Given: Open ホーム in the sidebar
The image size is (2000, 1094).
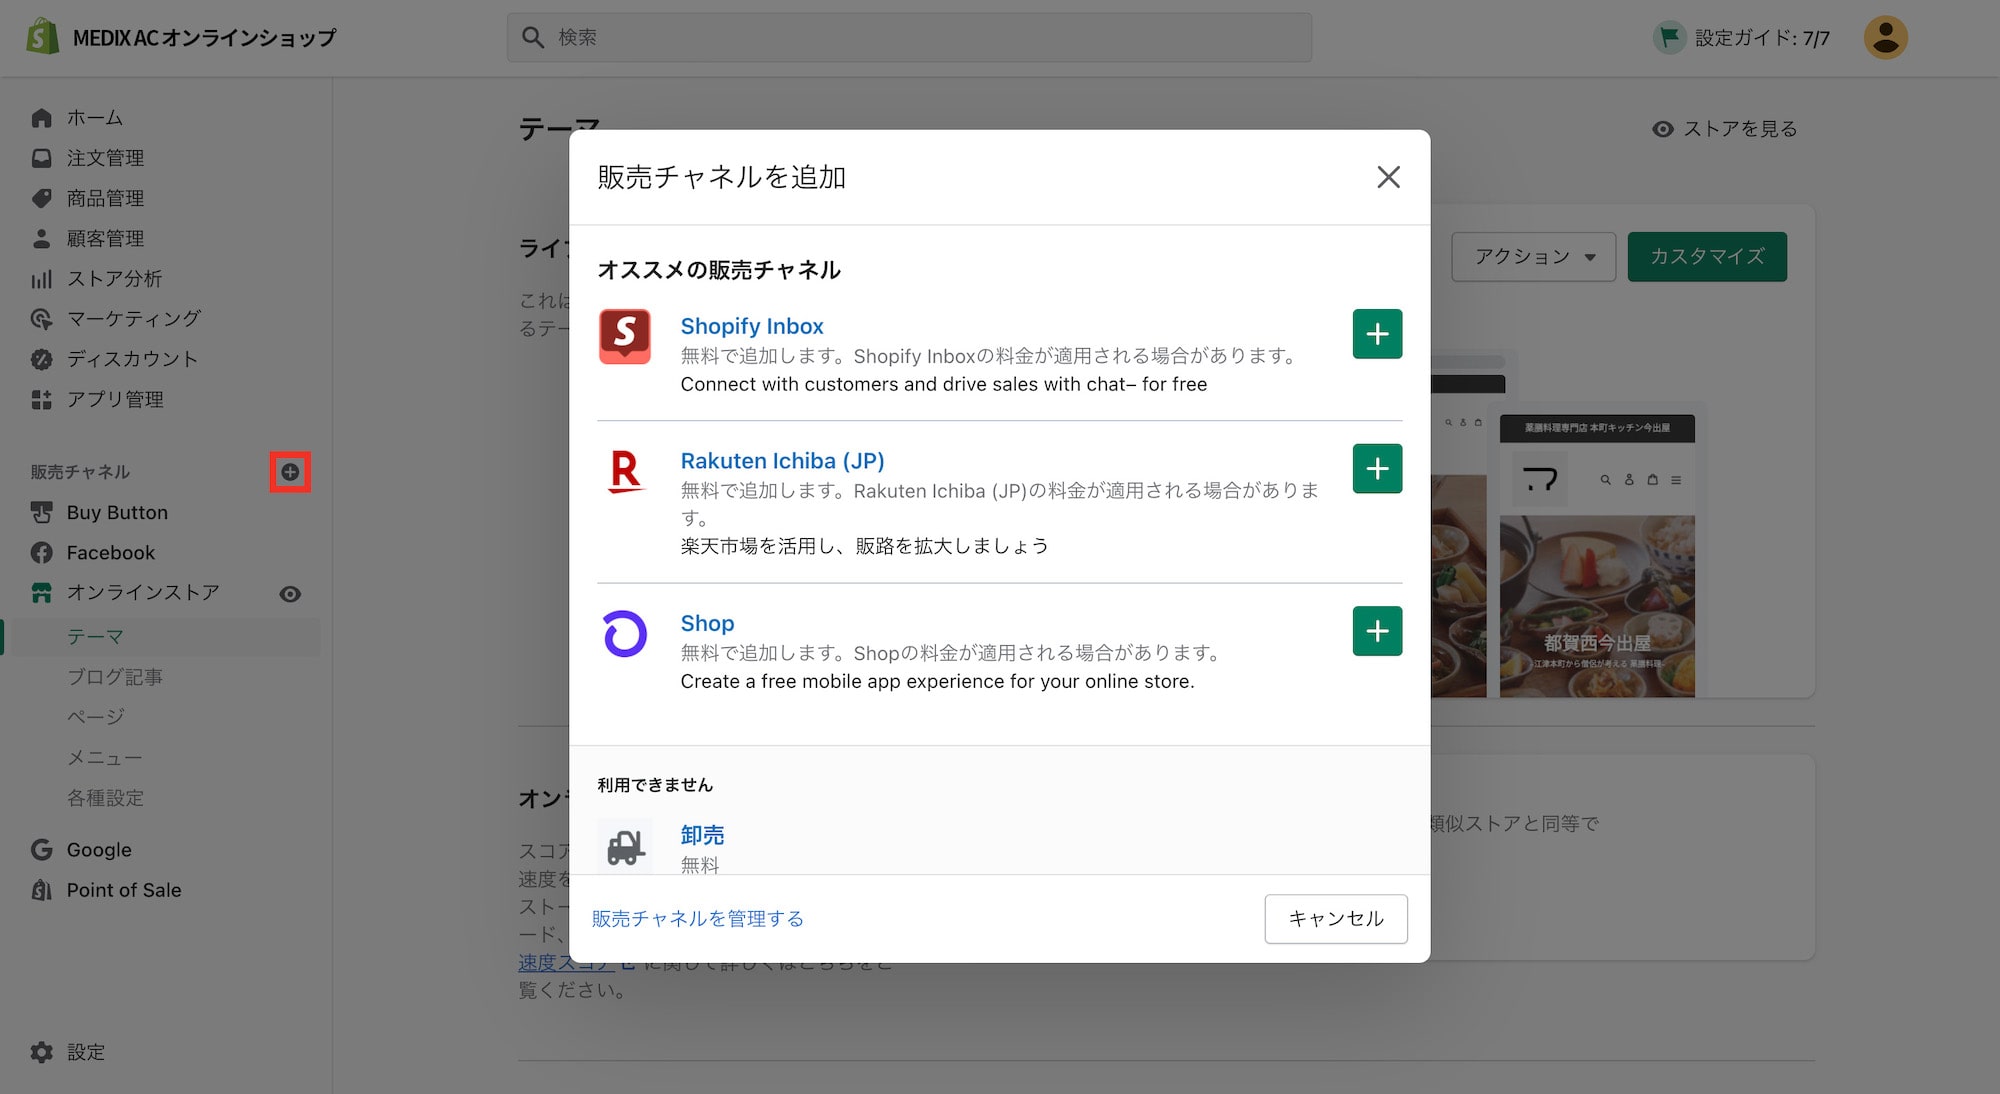Looking at the screenshot, I should 95,118.
